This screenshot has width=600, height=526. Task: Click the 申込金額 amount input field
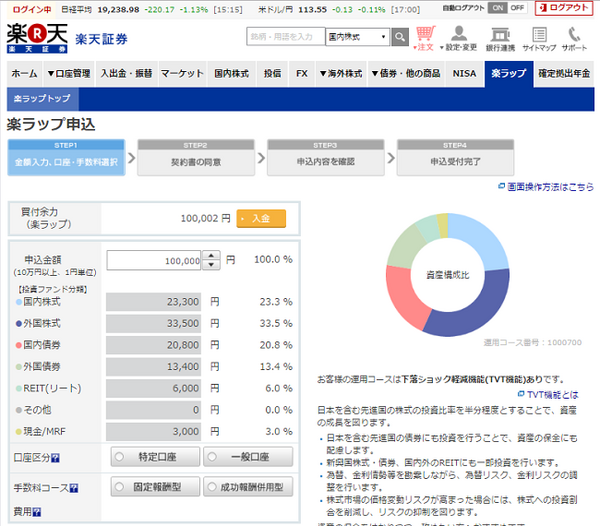[x=154, y=261]
